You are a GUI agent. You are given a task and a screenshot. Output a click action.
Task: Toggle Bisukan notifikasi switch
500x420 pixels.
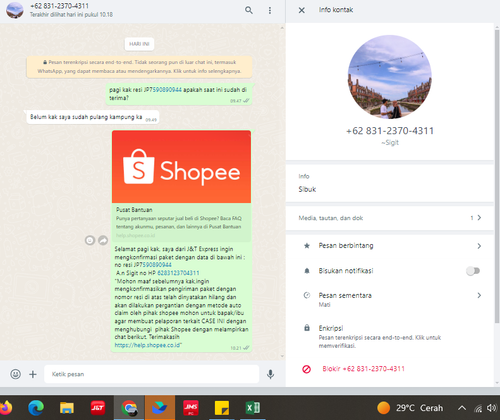473,271
